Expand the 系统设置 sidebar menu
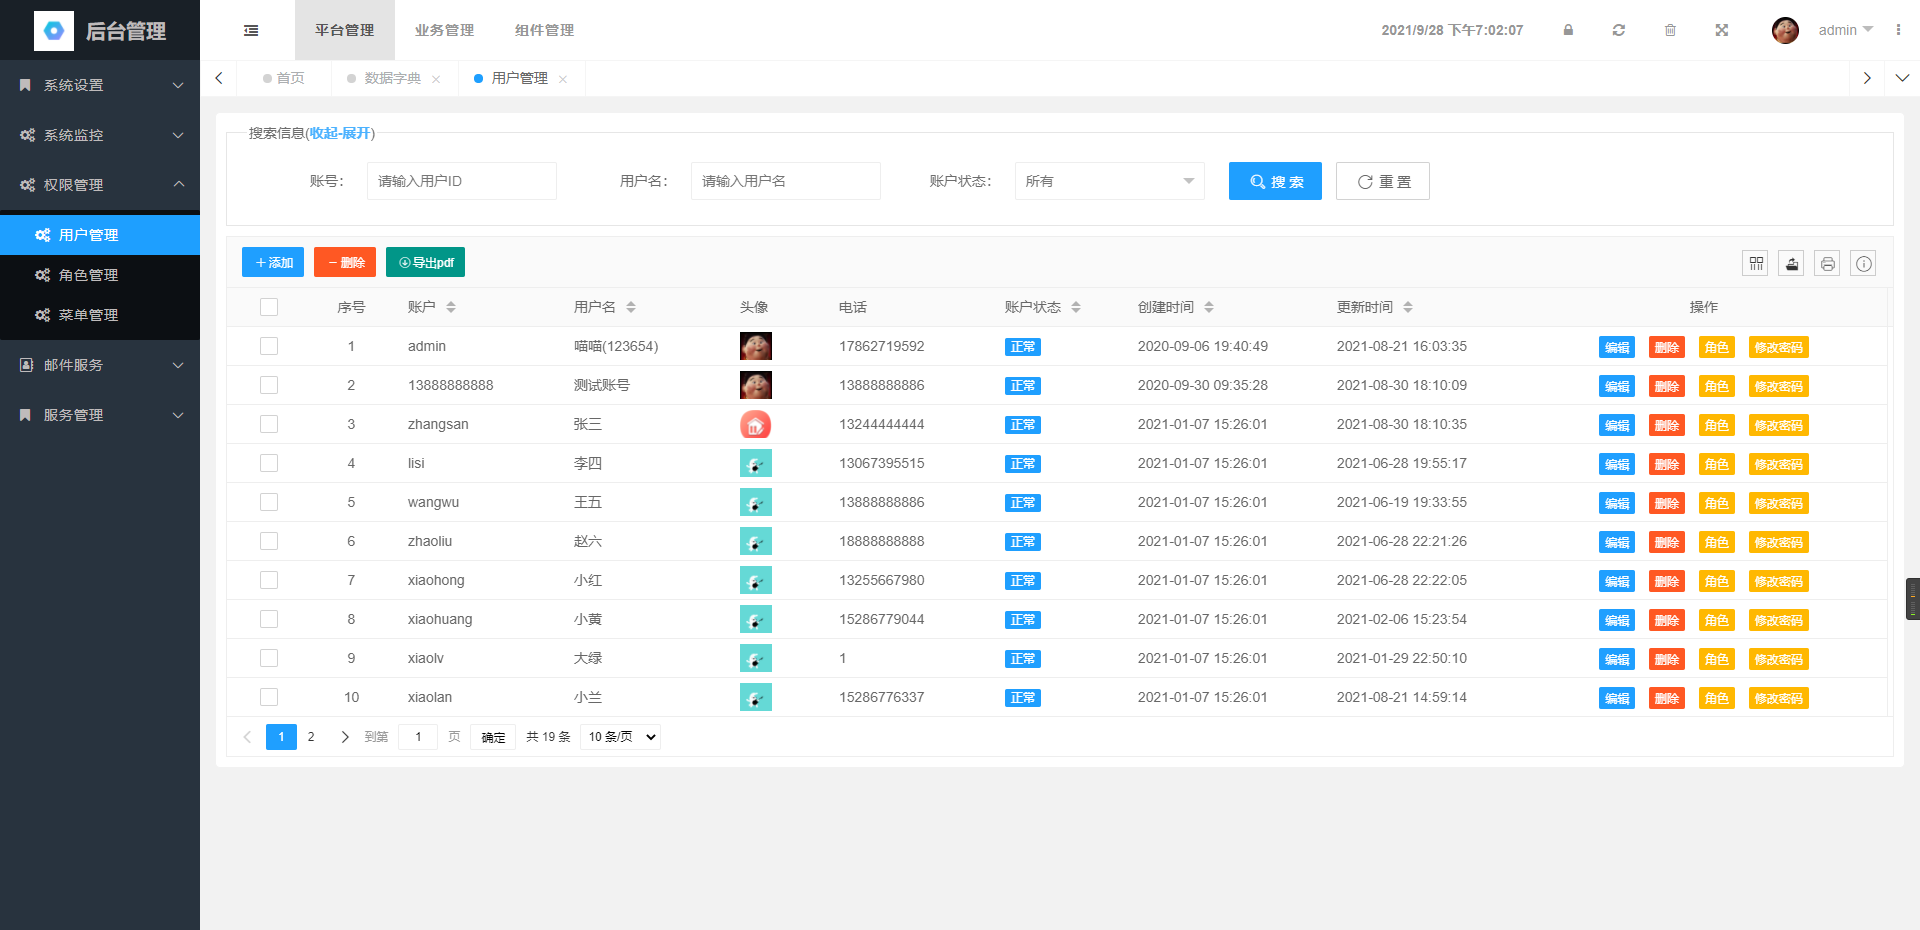The height and width of the screenshot is (930, 1920). 100,85
